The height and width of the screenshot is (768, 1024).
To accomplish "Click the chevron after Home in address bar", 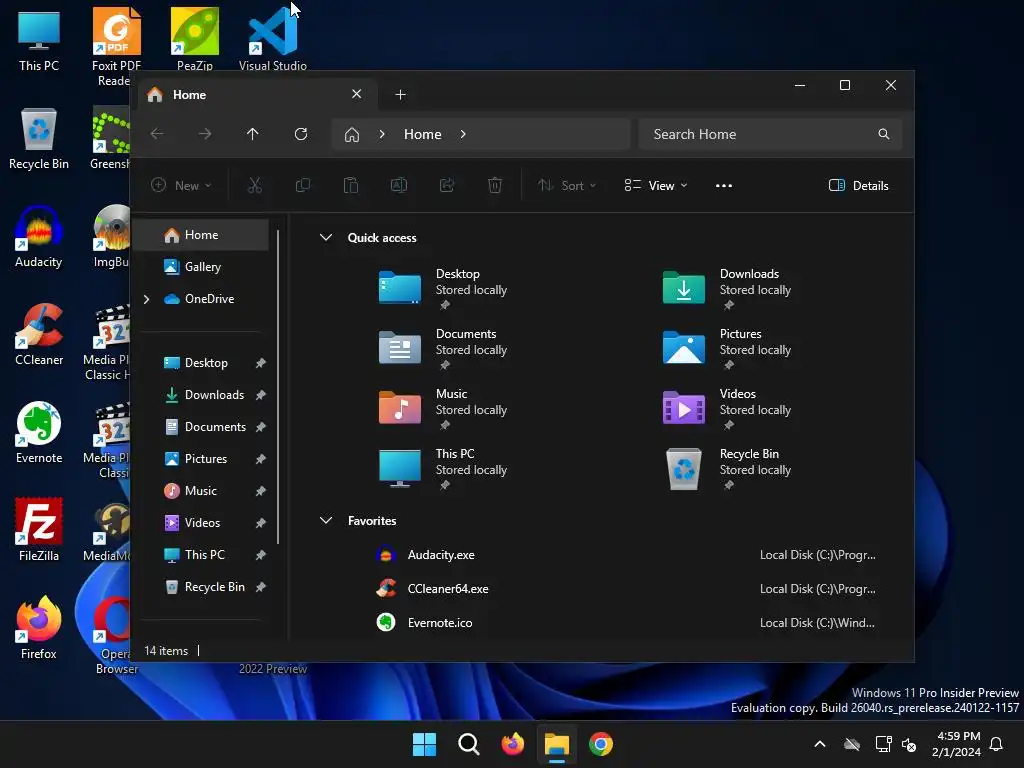I will tap(463, 134).
